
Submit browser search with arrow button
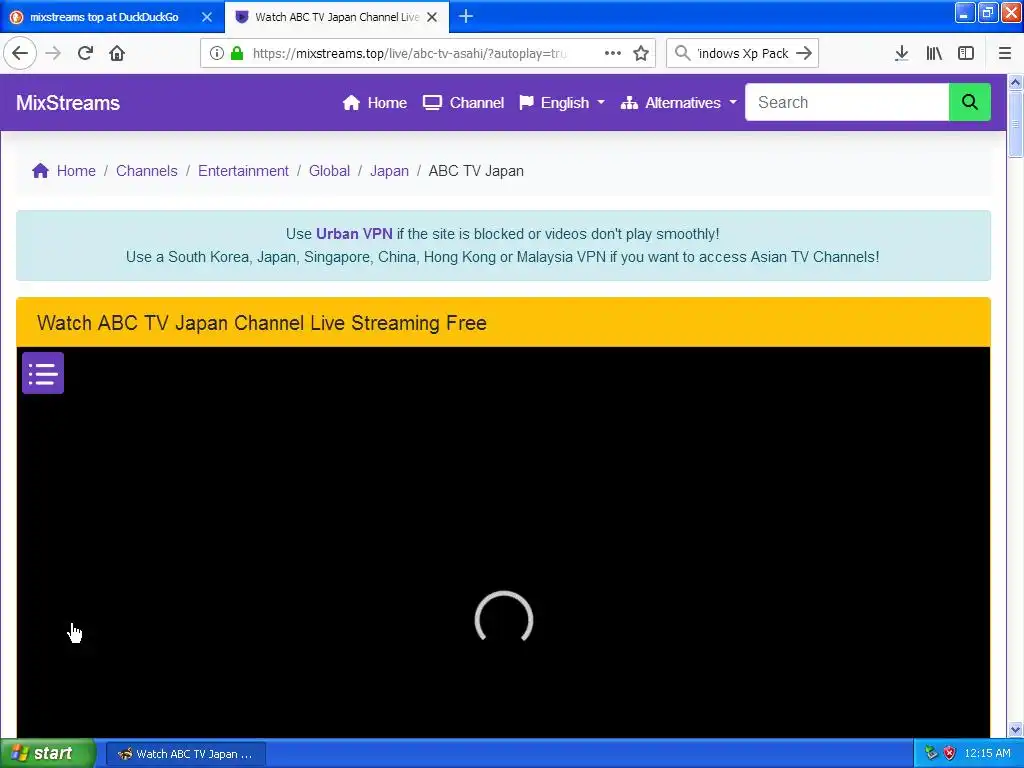[804, 53]
